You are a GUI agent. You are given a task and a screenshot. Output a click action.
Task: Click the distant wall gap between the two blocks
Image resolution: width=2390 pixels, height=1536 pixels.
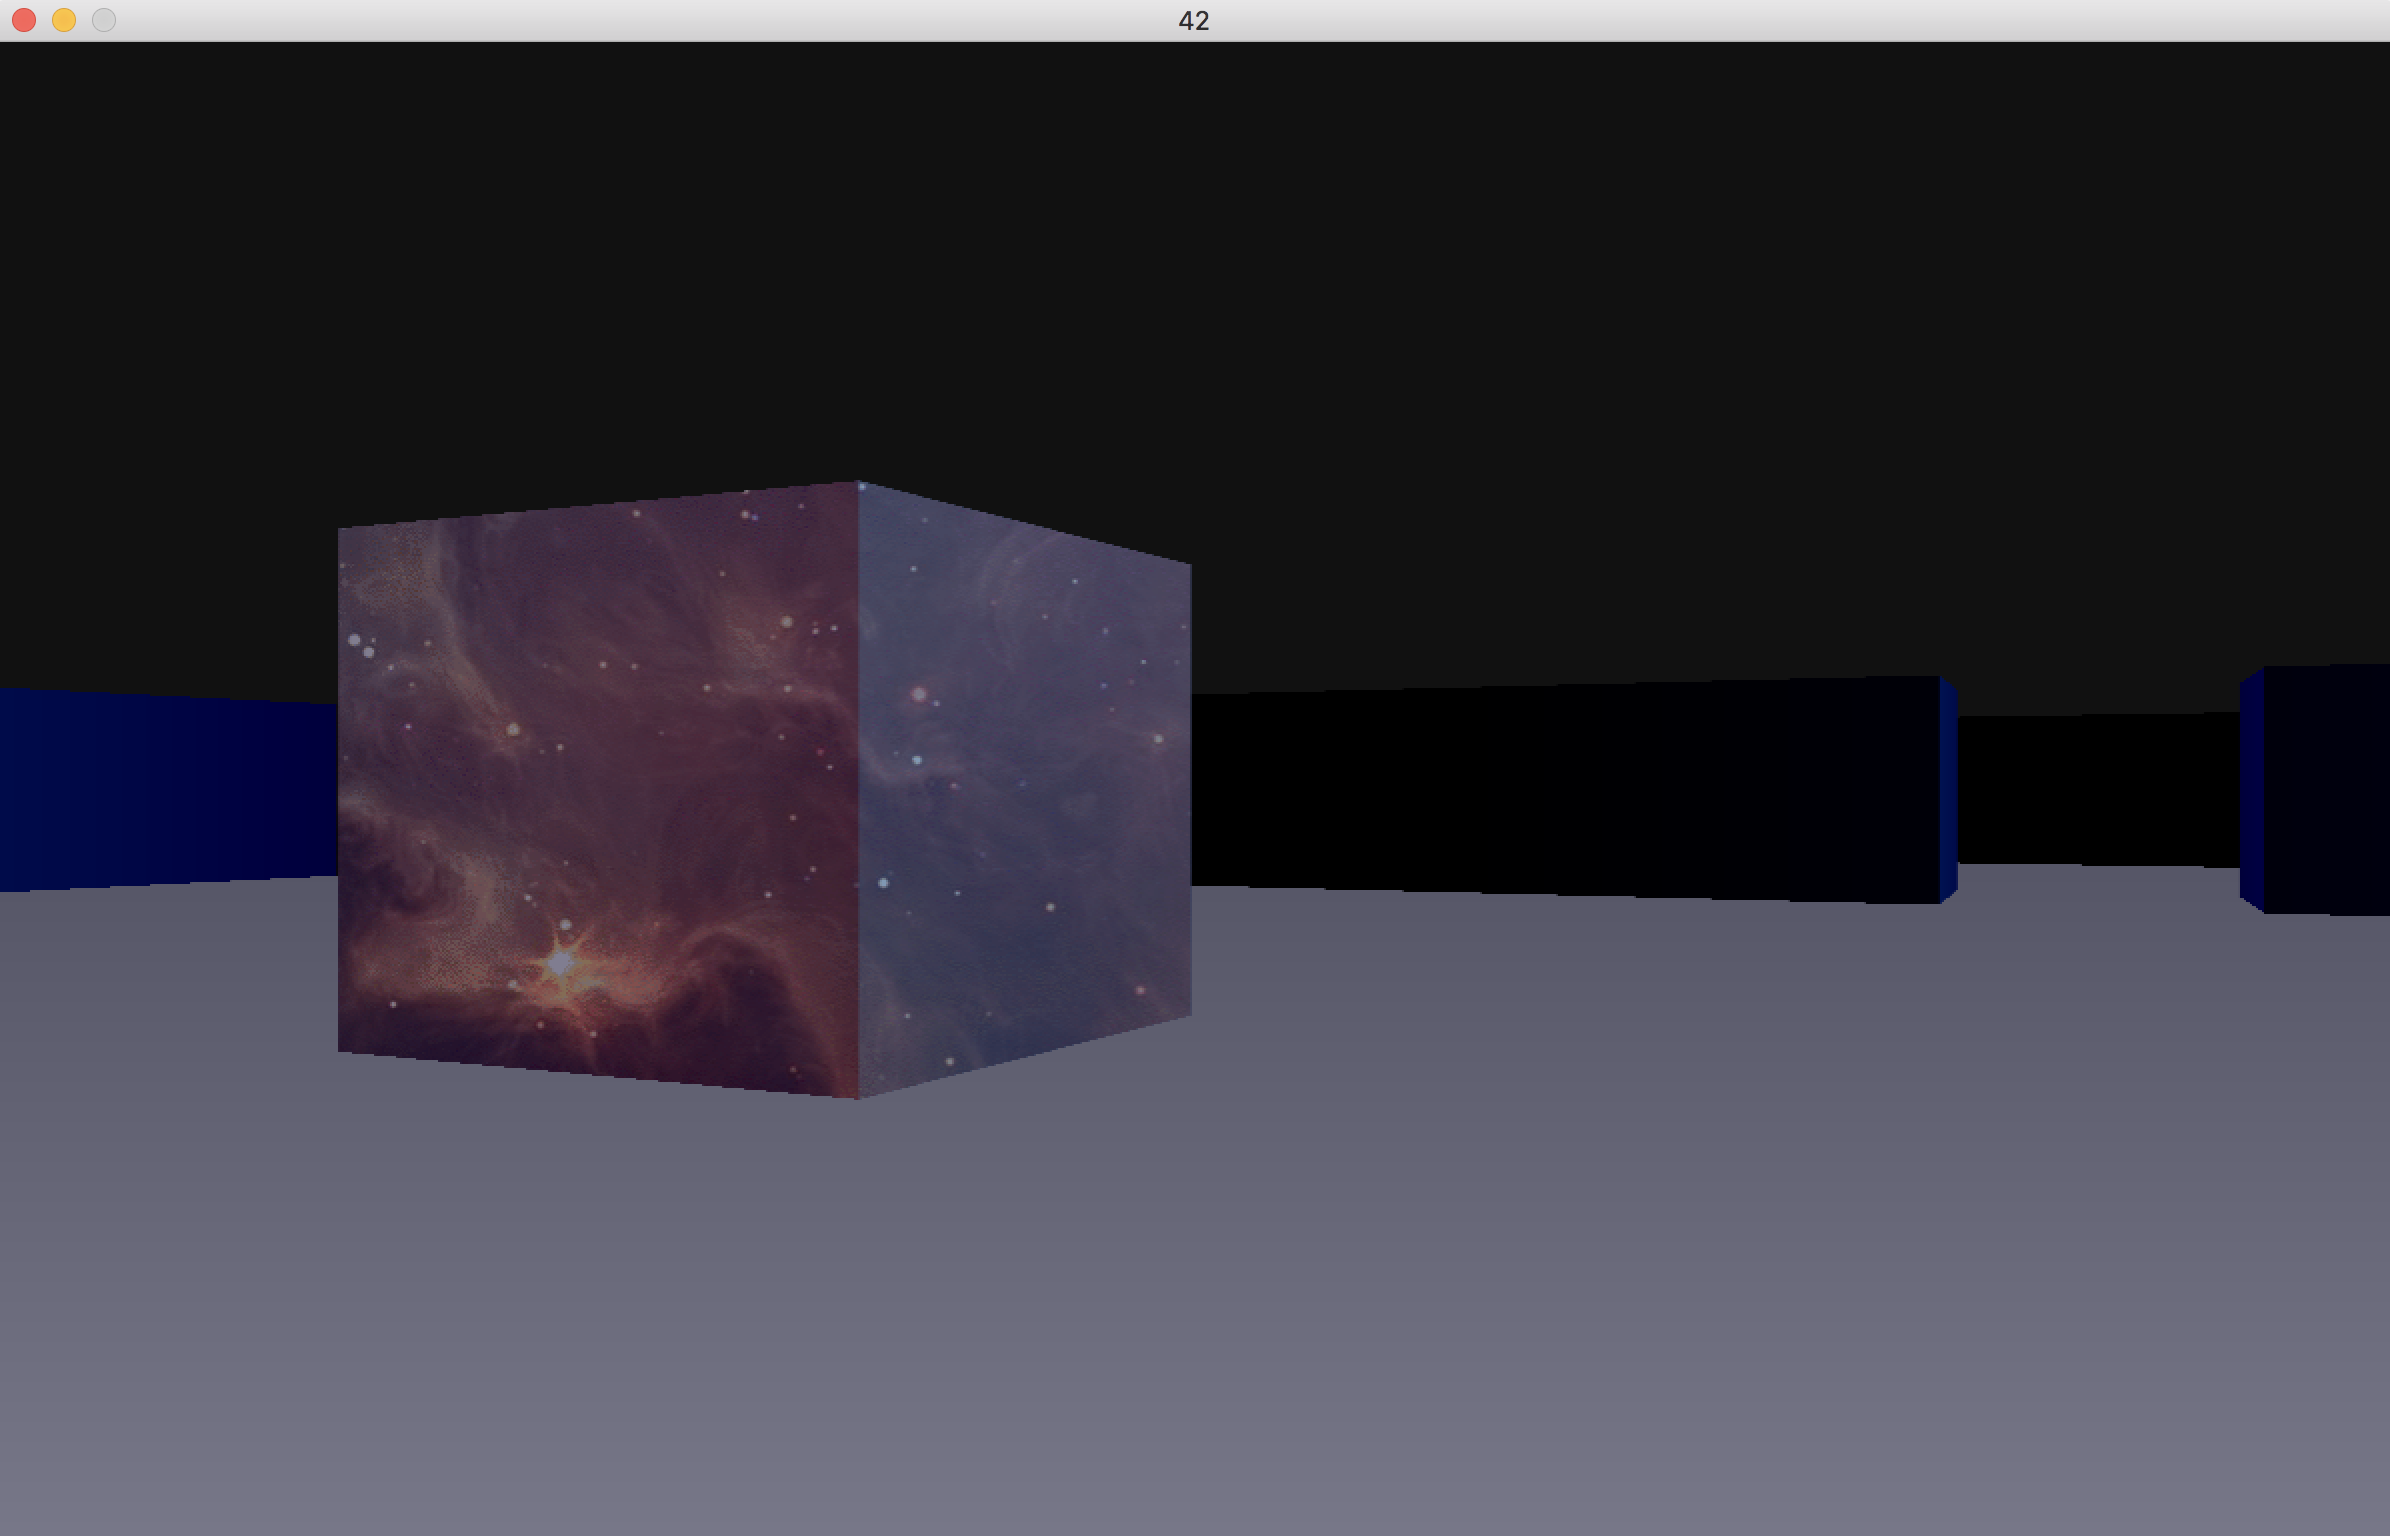point(2098,790)
